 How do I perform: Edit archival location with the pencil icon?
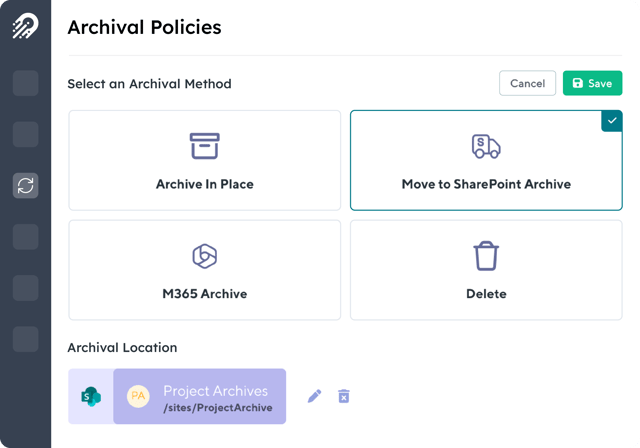pyautogui.click(x=314, y=396)
